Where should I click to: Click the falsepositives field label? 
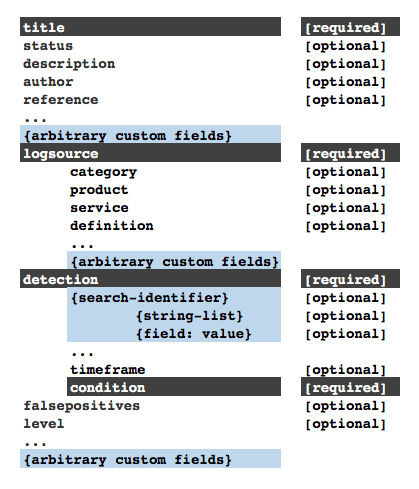coord(81,406)
